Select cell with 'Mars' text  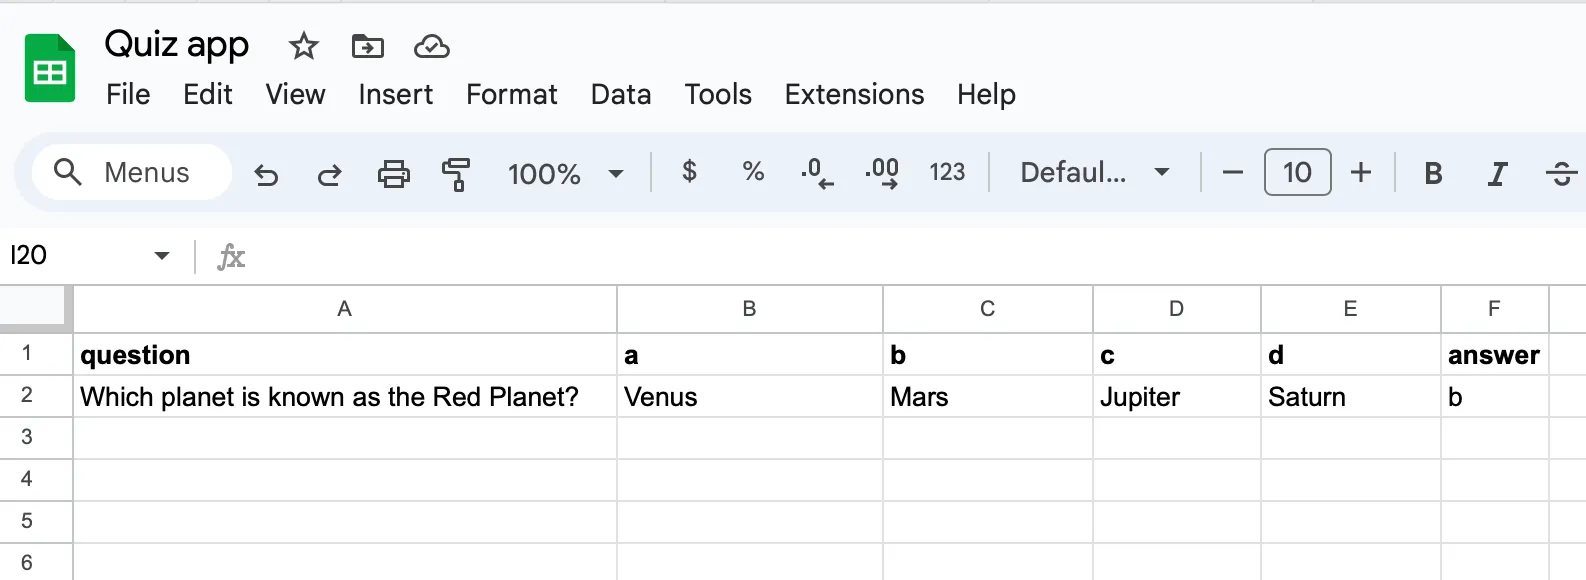tap(986, 397)
